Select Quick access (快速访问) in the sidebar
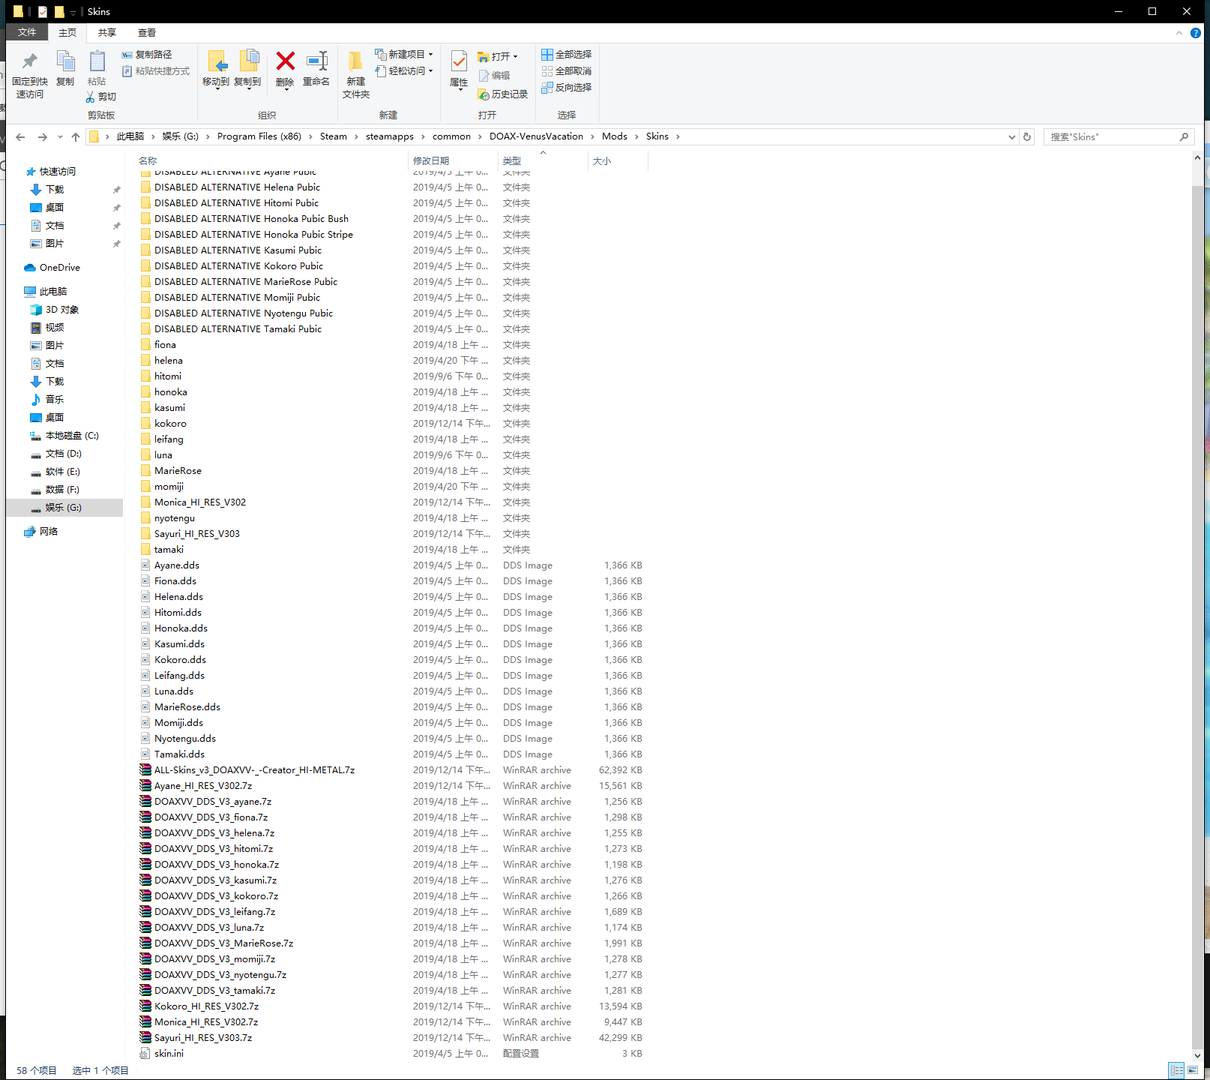1210x1080 pixels. (57, 172)
